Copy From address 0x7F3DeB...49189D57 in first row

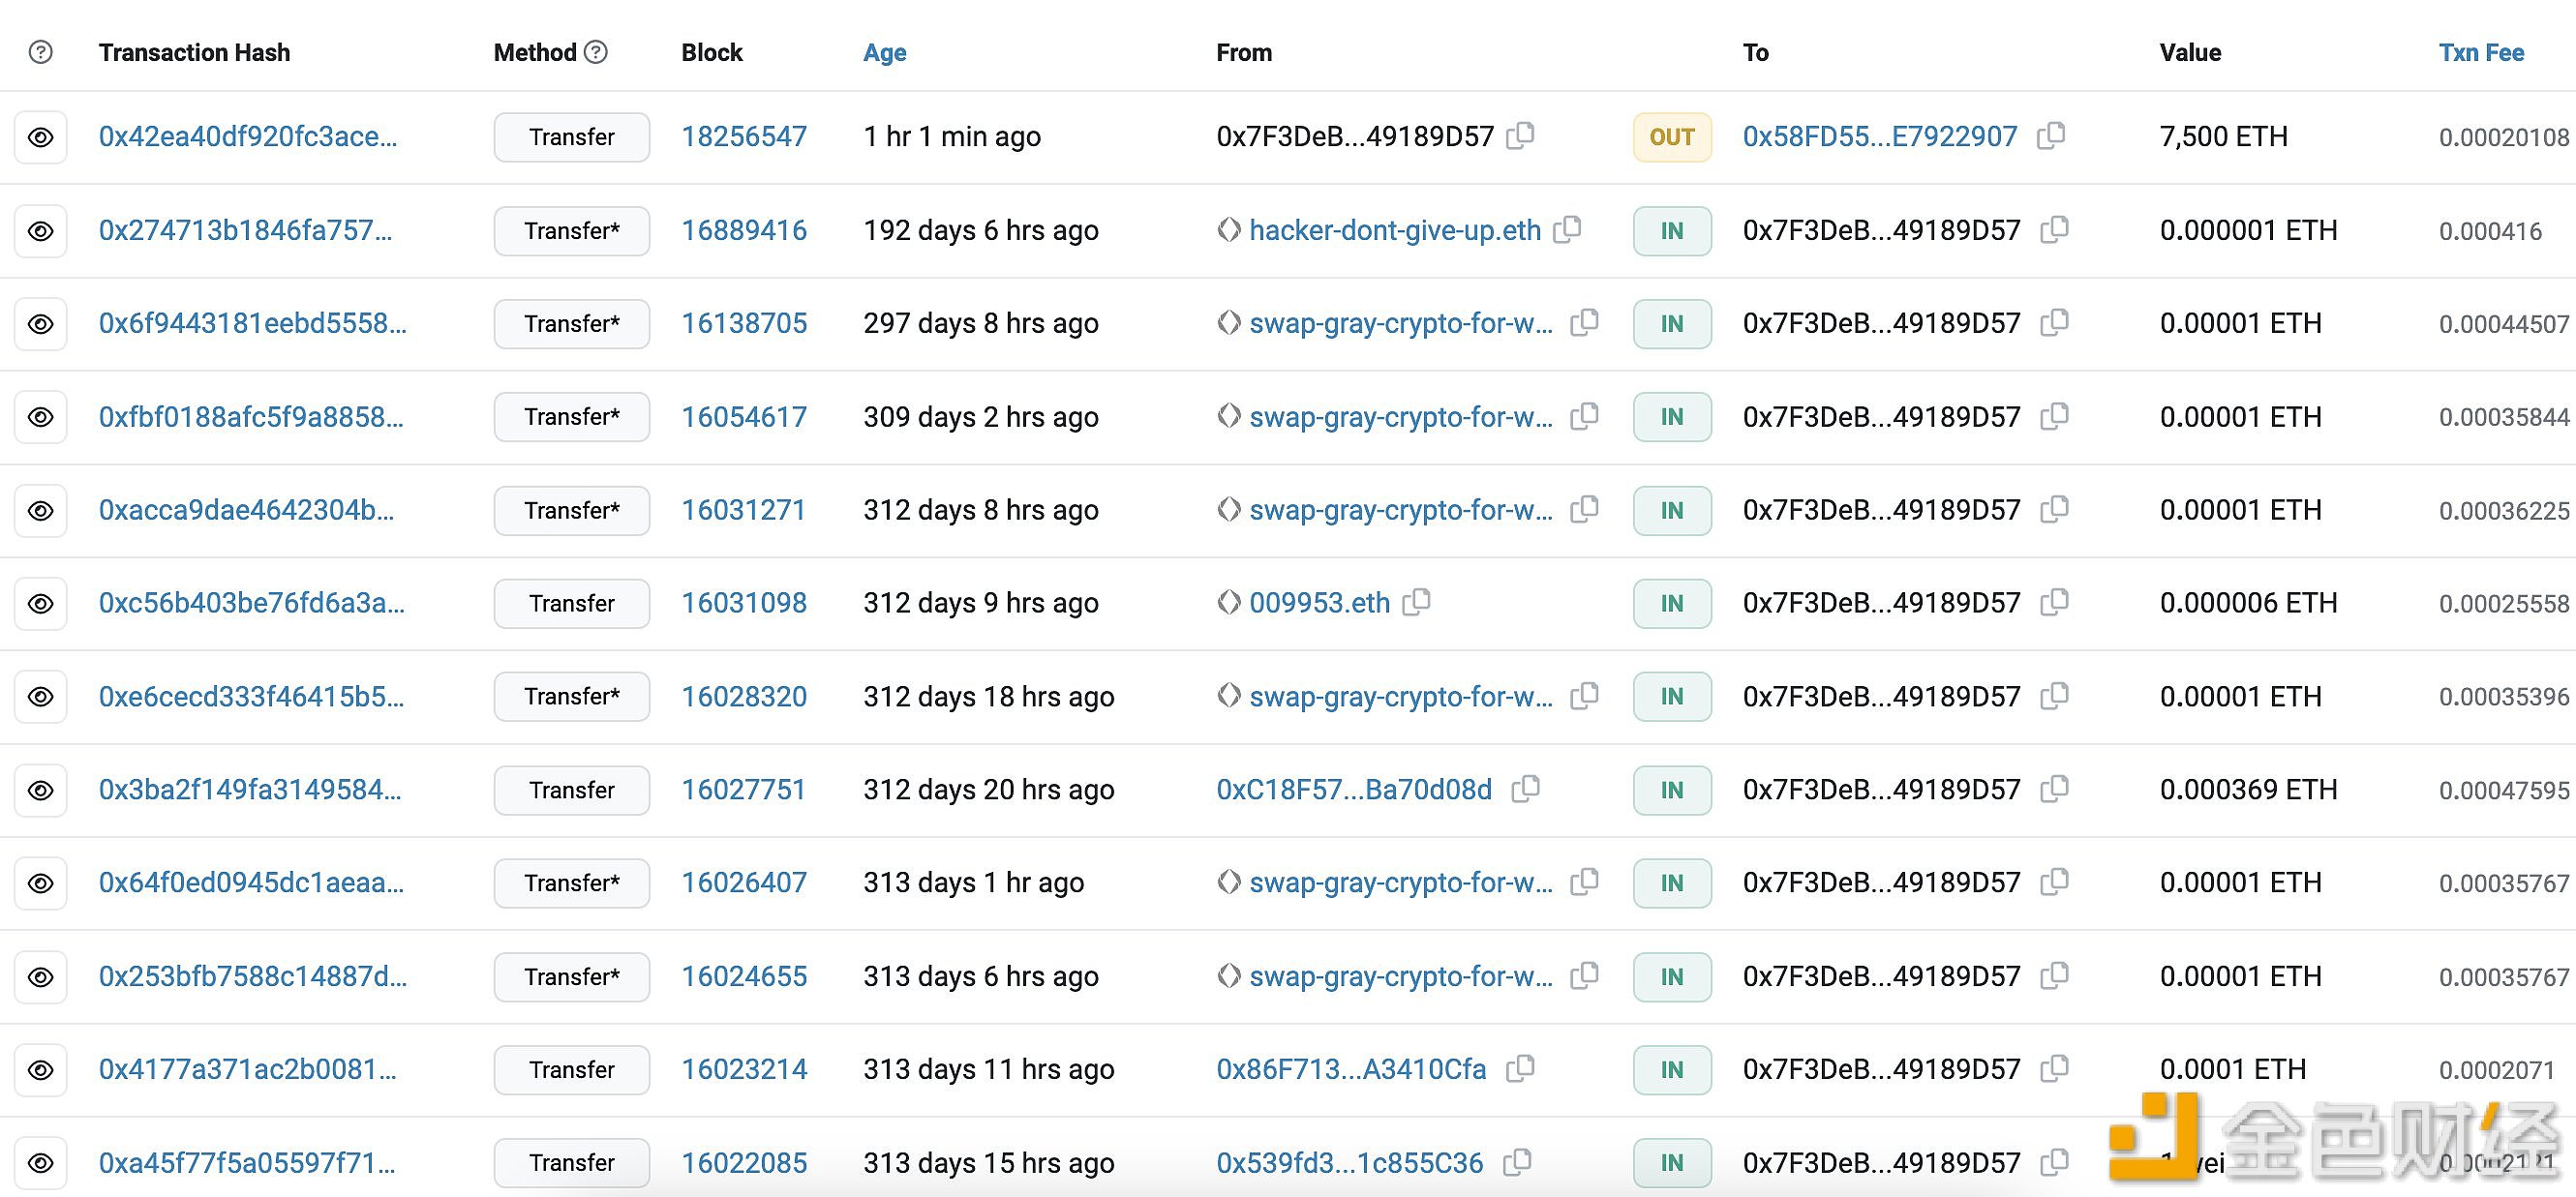click(x=1521, y=135)
